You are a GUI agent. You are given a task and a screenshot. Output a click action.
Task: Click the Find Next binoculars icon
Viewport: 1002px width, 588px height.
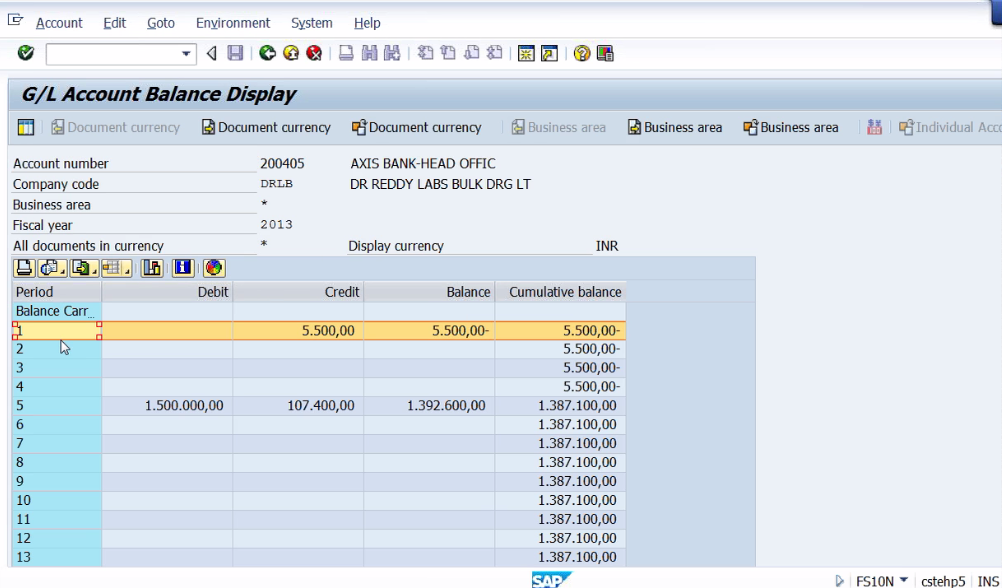[392, 53]
